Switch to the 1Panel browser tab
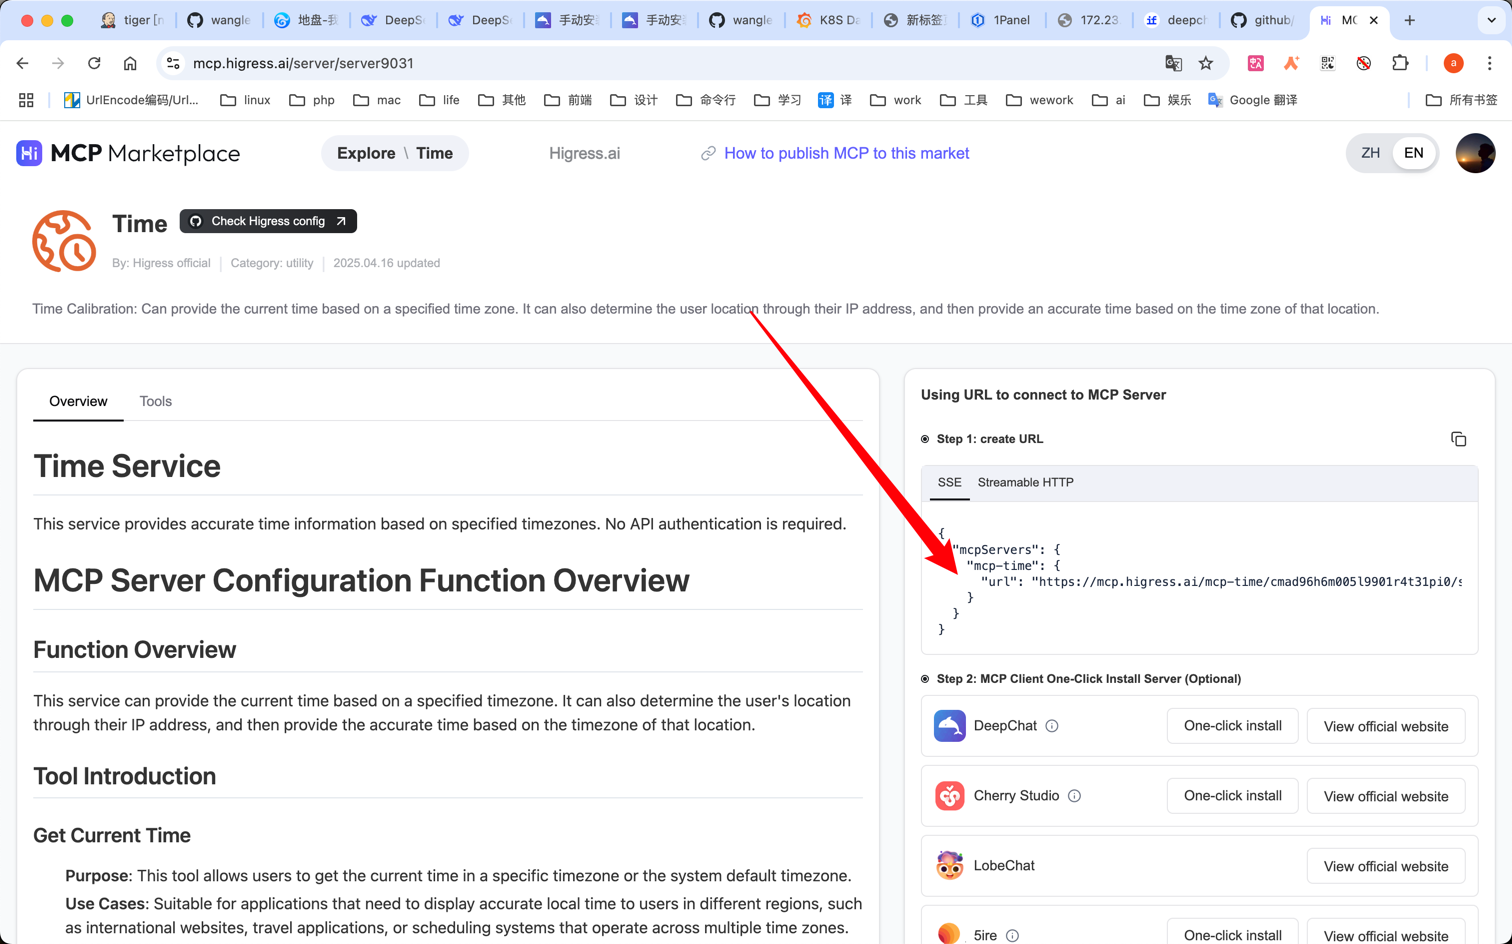 tap(1001, 20)
